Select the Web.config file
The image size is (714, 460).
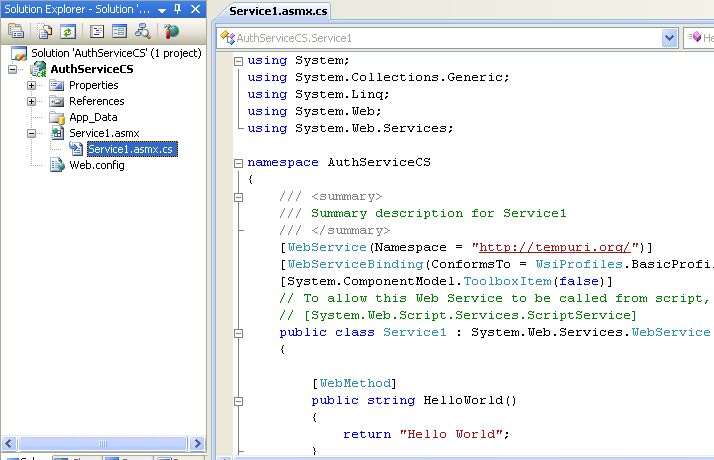pos(97,165)
